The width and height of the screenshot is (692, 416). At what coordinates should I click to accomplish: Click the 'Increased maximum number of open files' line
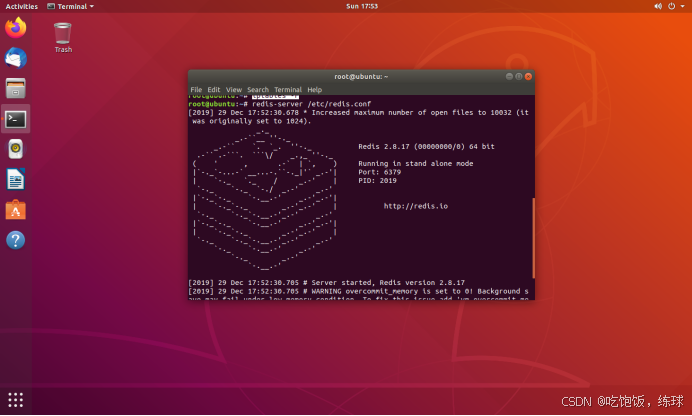[358, 116]
